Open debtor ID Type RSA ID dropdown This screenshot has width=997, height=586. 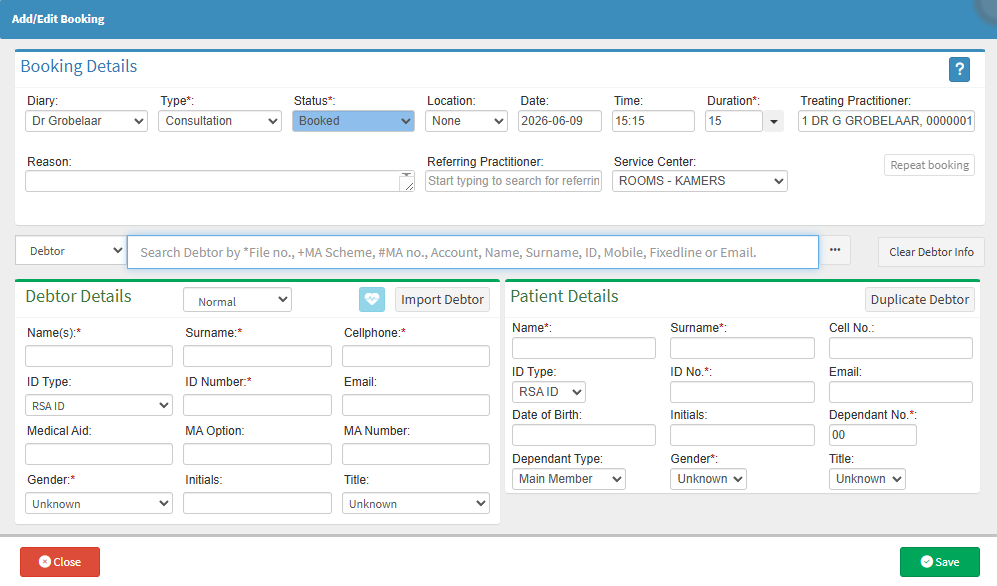point(99,405)
